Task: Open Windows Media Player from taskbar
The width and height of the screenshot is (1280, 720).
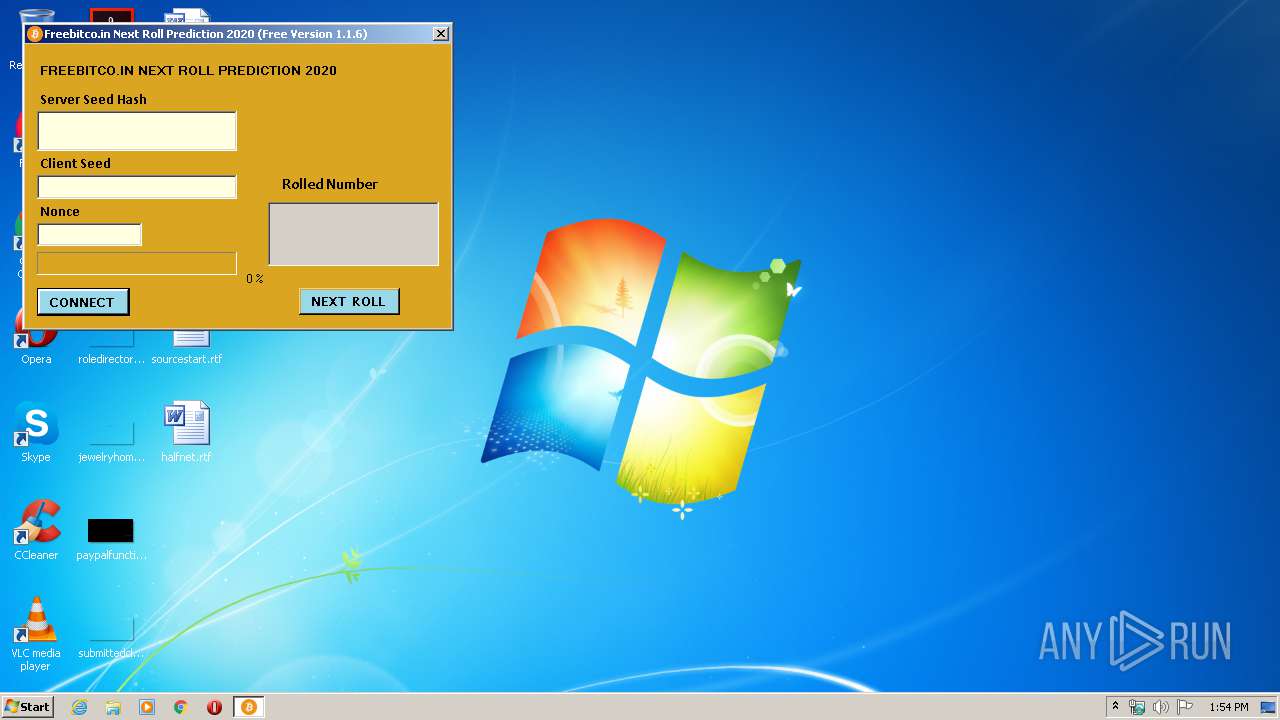Action: pos(147,707)
